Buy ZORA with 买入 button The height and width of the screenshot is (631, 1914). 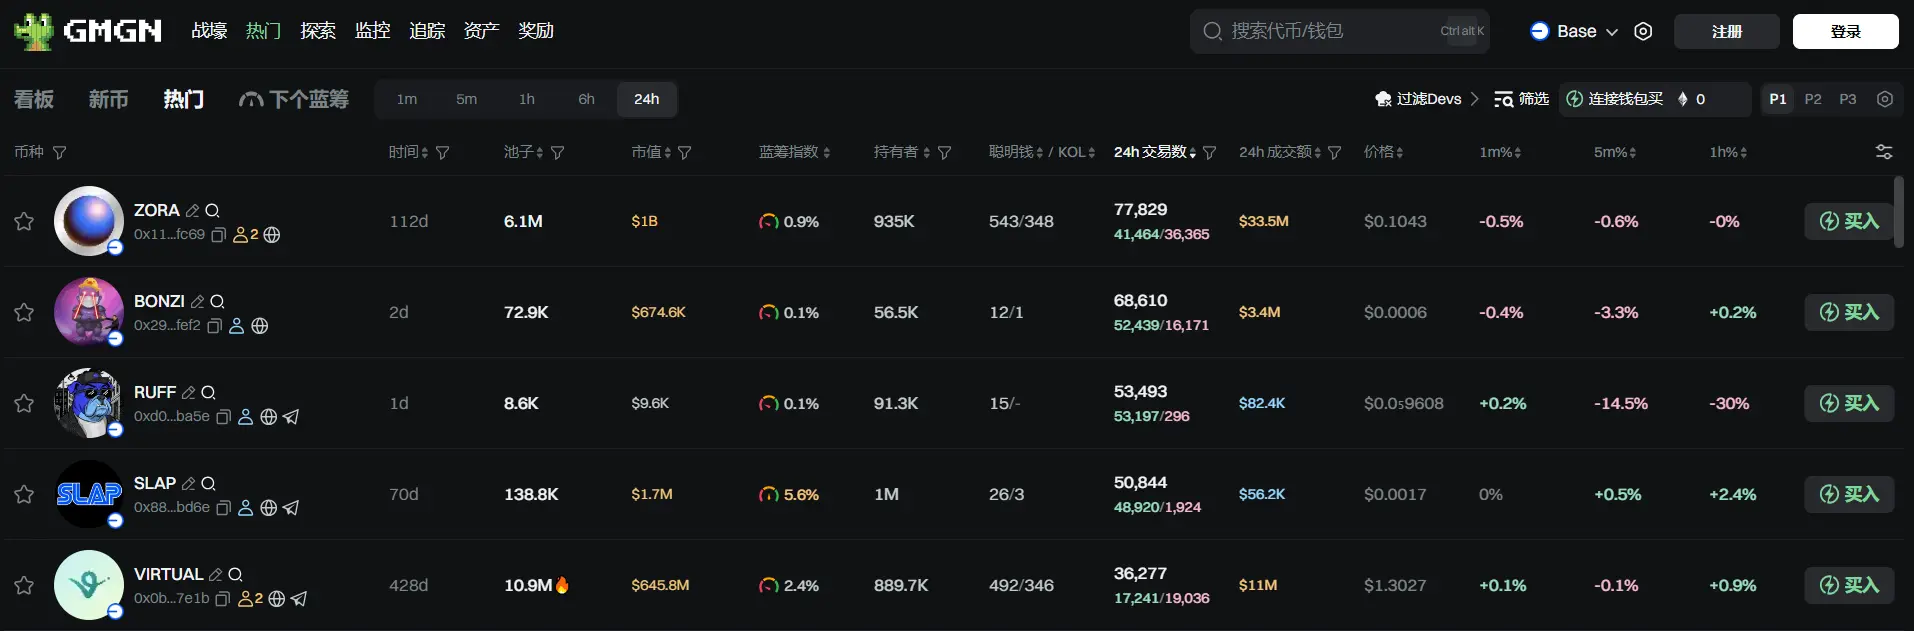click(x=1849, y=221)
